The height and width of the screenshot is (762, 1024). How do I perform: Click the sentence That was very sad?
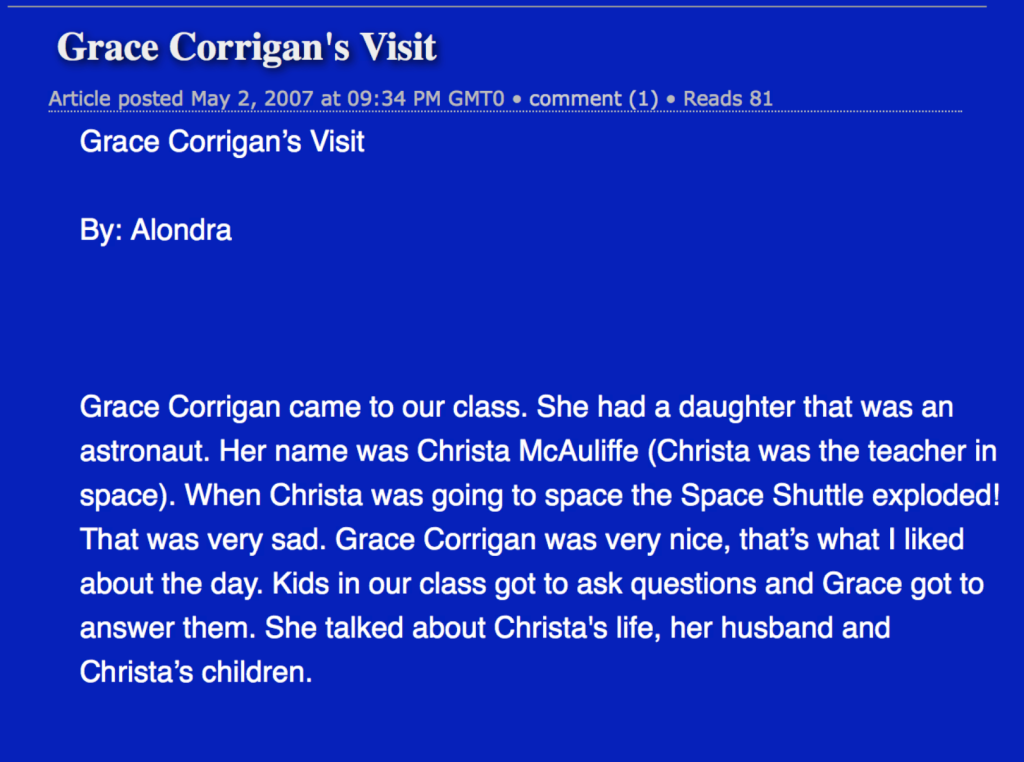click(202, 540)
